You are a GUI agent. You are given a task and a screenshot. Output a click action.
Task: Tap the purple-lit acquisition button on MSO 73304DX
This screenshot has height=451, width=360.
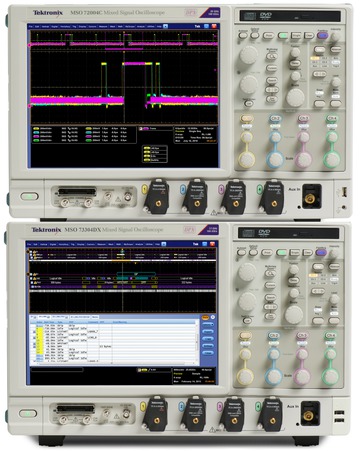point(321,253)
